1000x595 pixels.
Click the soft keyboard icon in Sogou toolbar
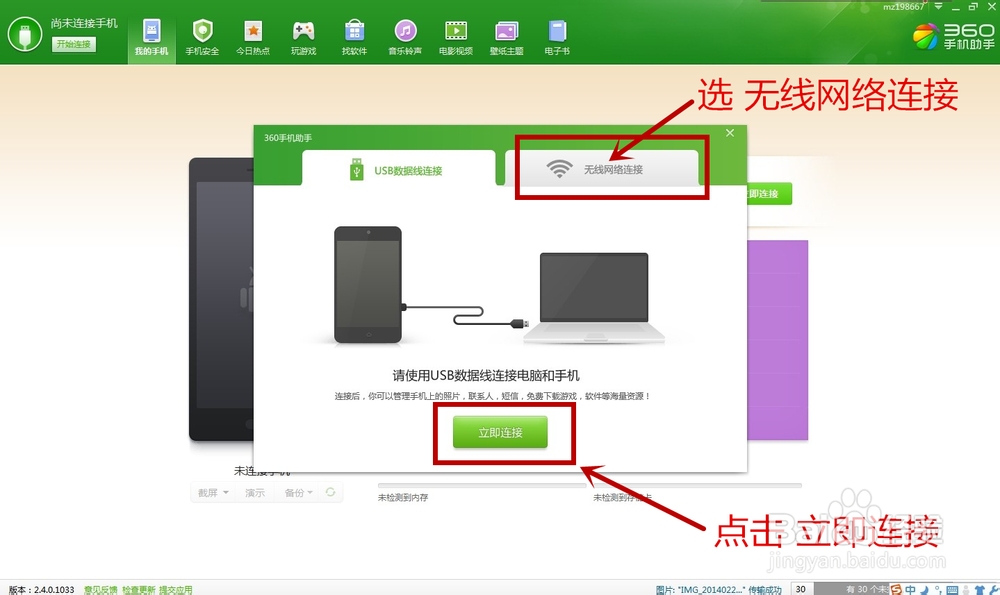pyautogui.click(x=952, y=590)
